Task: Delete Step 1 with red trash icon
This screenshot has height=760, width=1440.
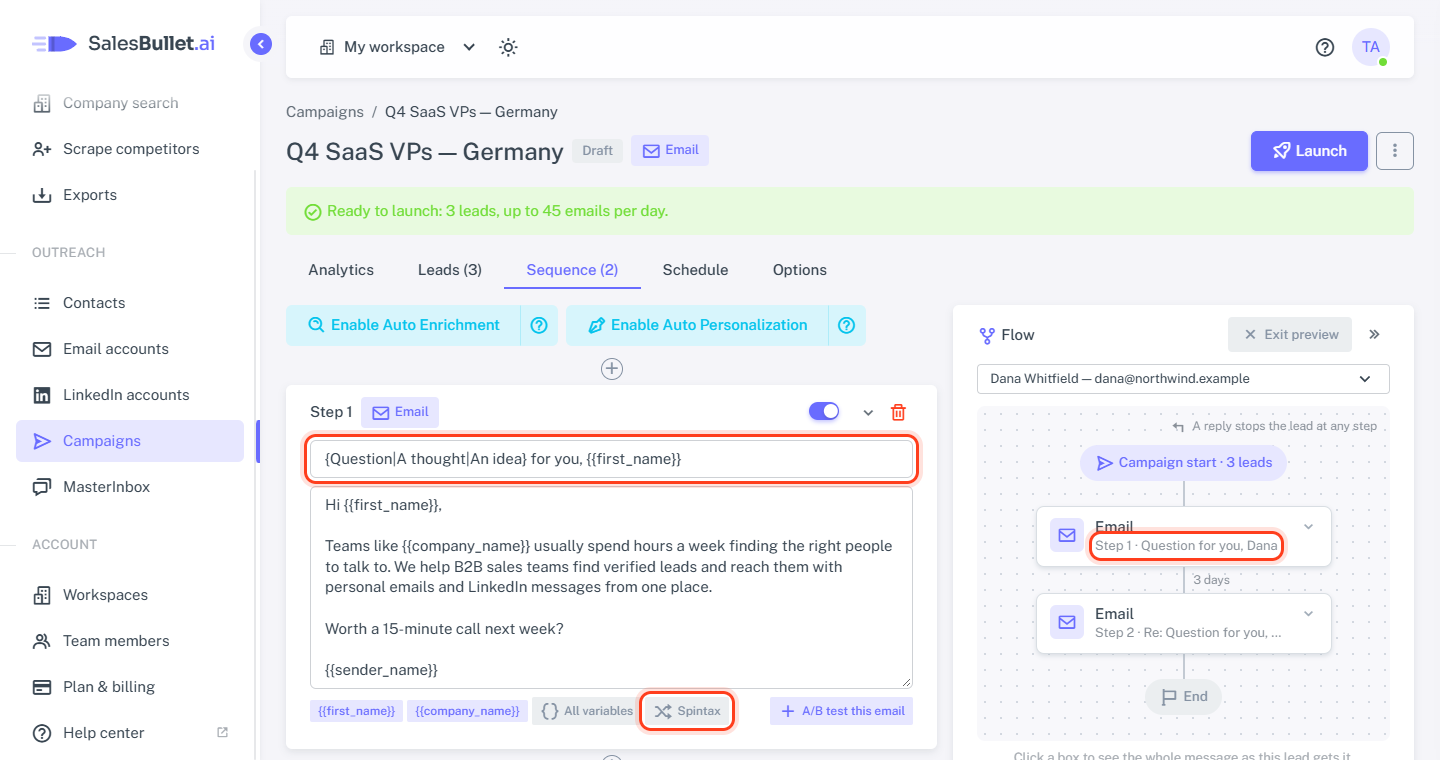Action: click(898, 412)
